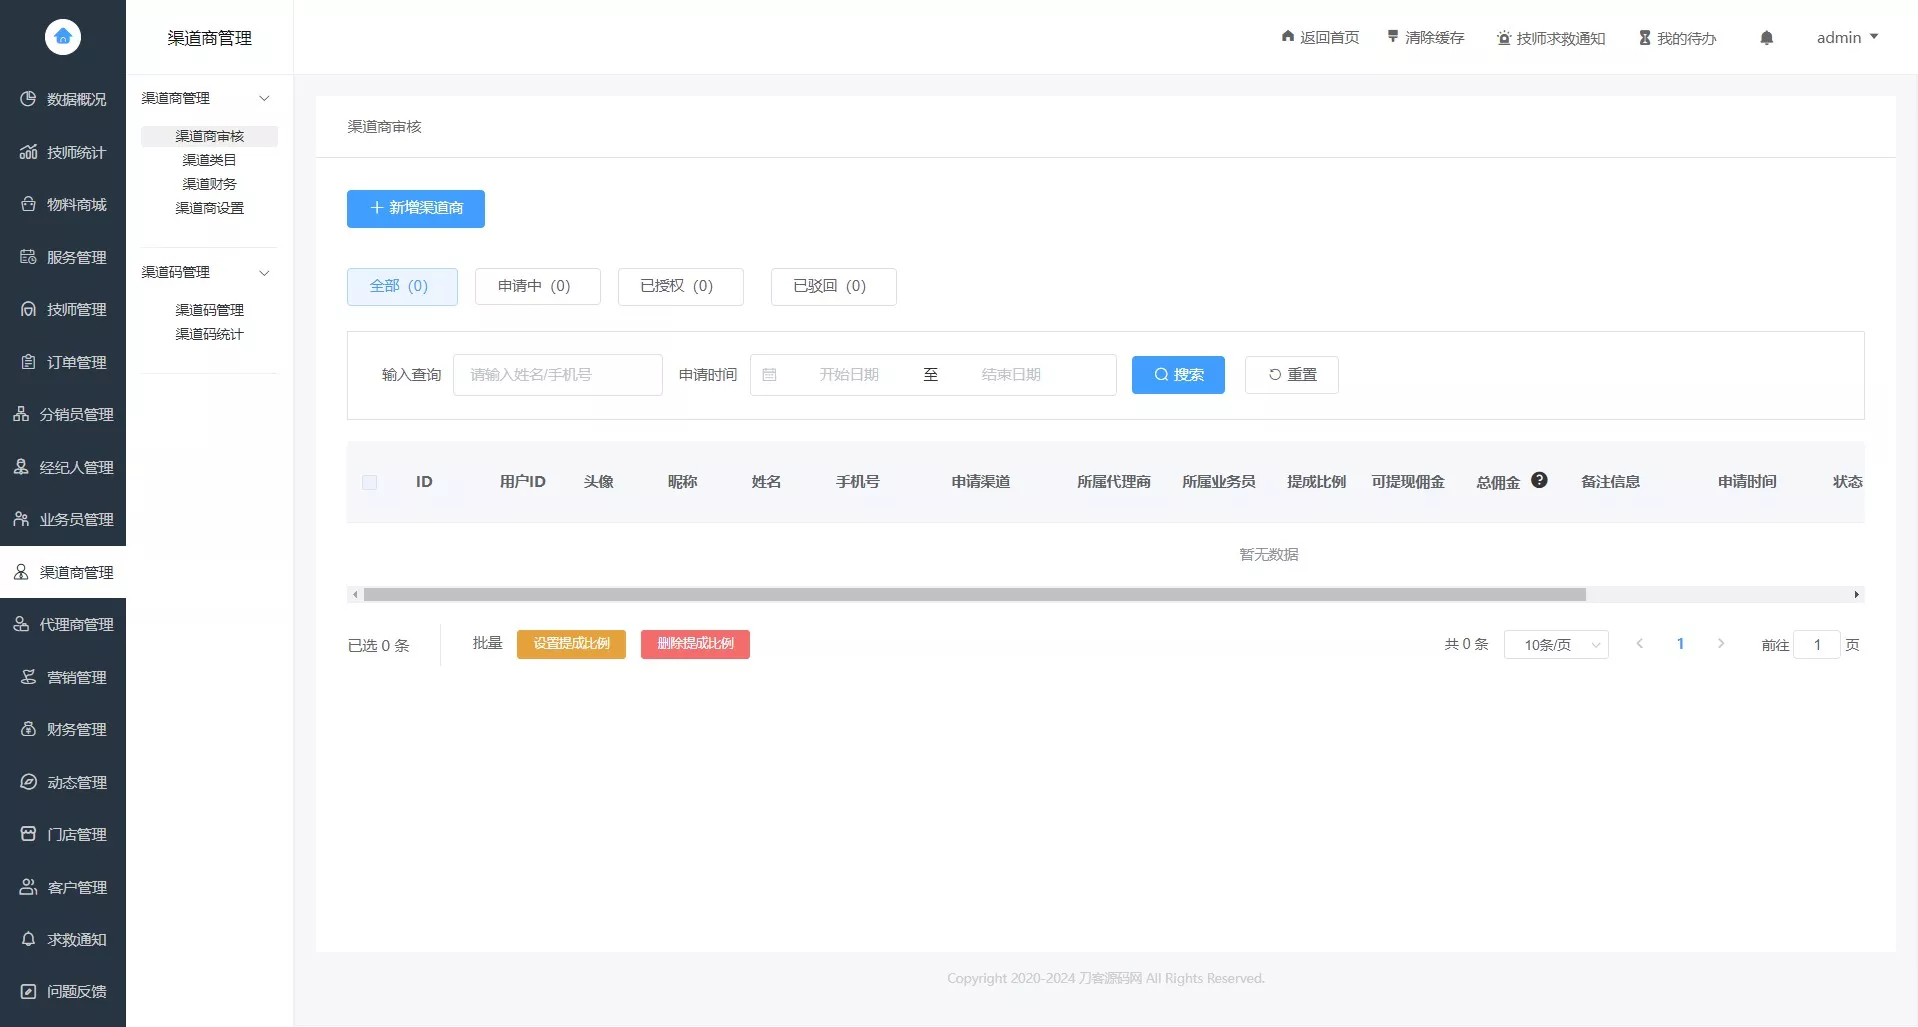Screen dimensions: 1918x1027
Task: Click the home logo icon at top left
Action: (x=62, y=37)
